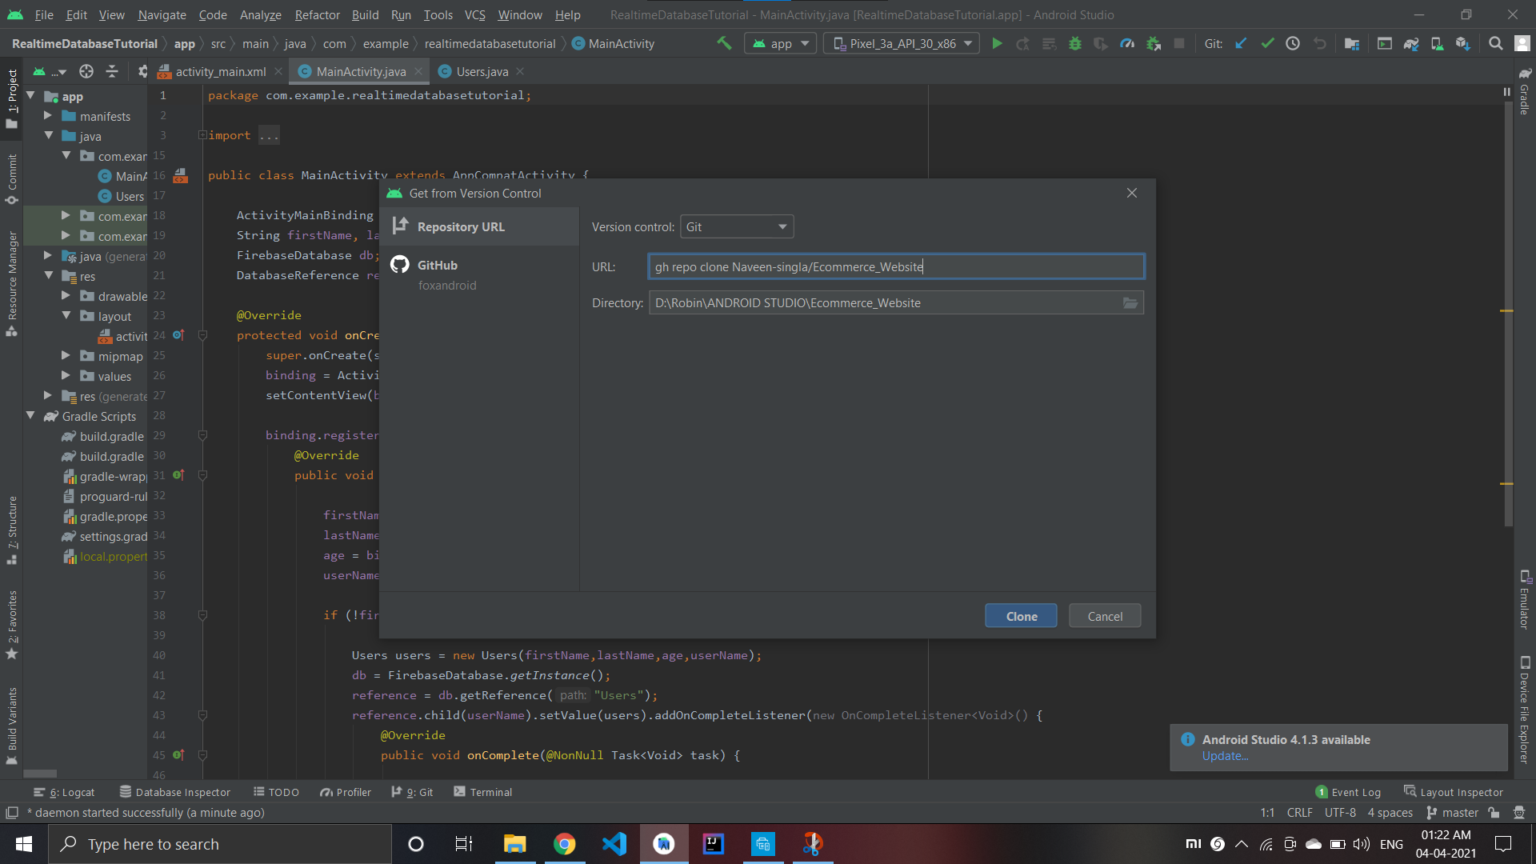Run the app with green play icon

click(x=996, y=43)
